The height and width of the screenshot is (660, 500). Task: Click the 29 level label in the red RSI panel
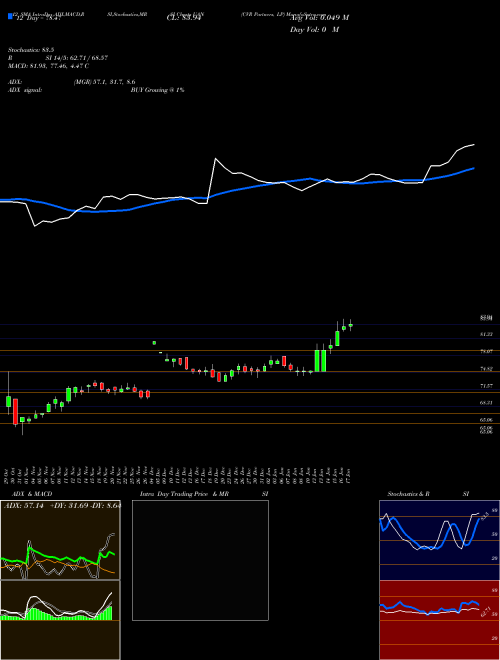(495, 638)
